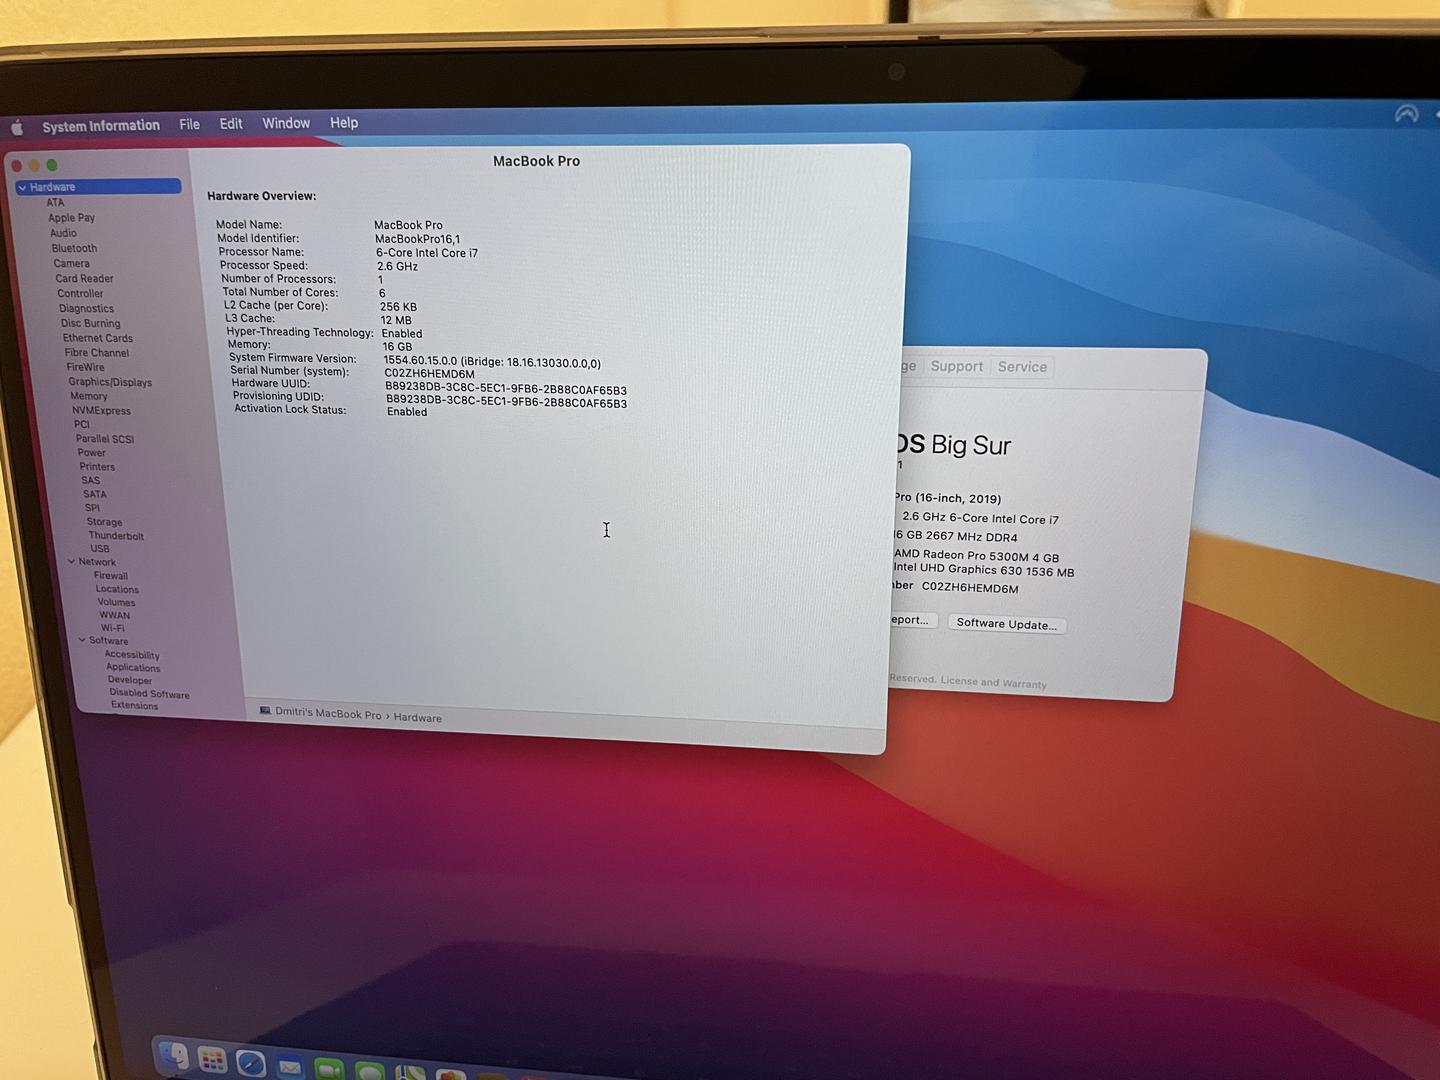Image resolution: width=1440 pixels, height=1080 pixels.
Task: Select Storage in the sidebar
Action: 105,522
